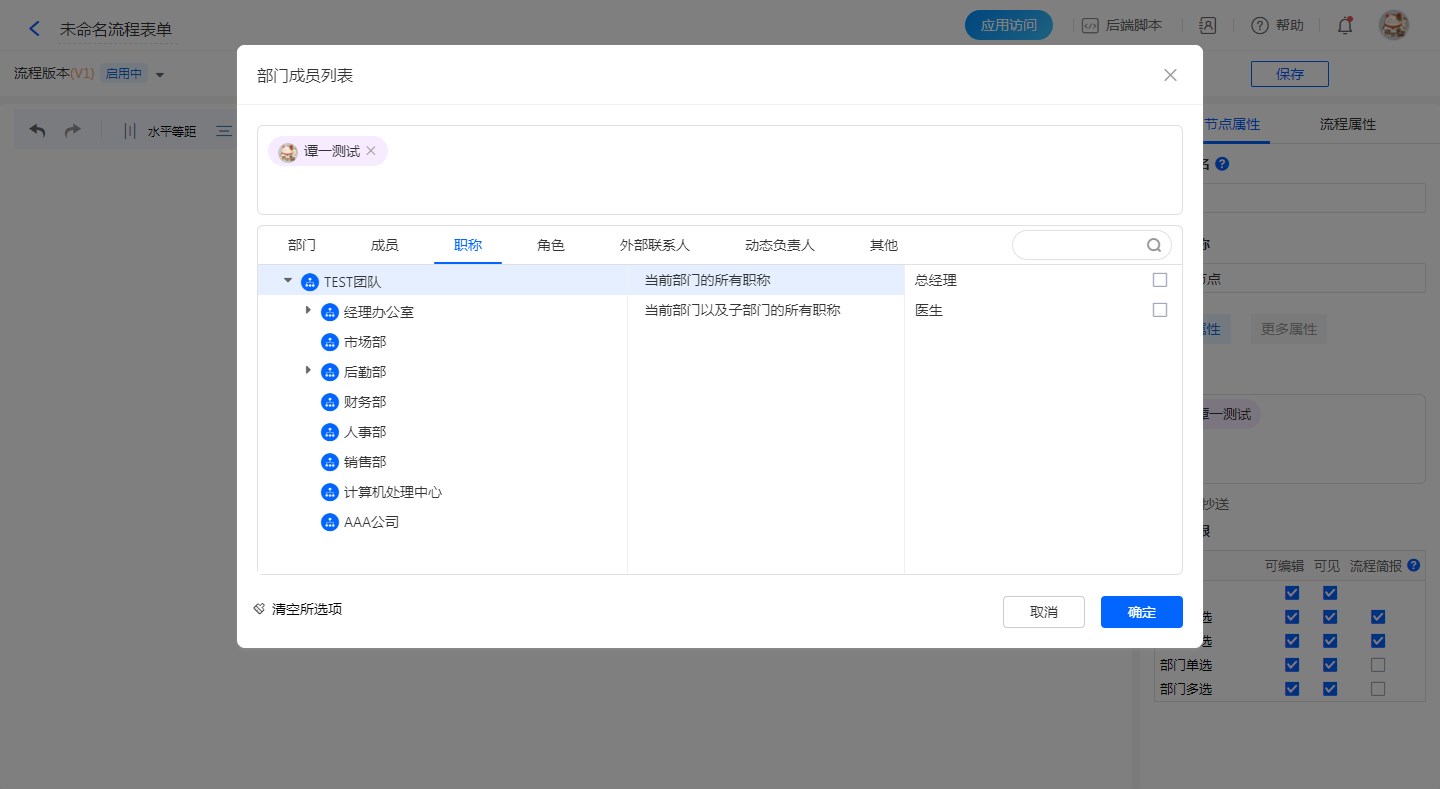Remove the 谭一测试 tag
Screen dimensions: 1440x789
point(371,151)
